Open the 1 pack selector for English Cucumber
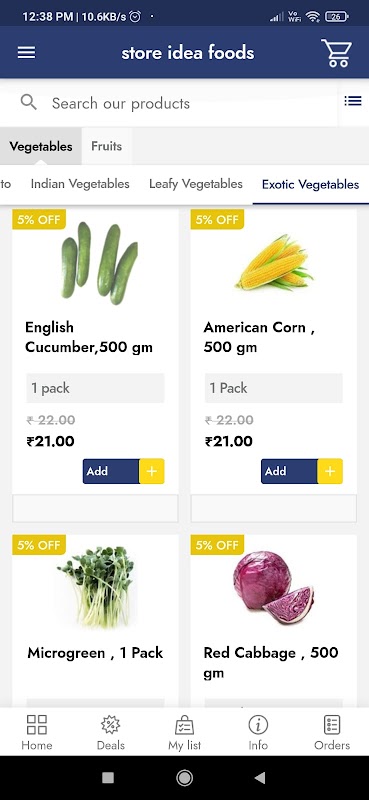 (95, 388)
